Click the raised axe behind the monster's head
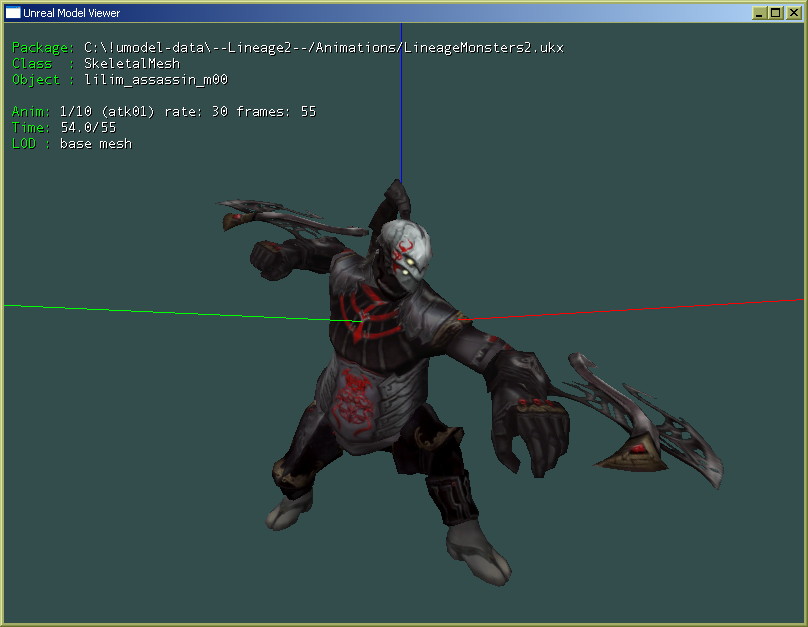The width and height of the screenshot is (808, 627). [291, 219]
